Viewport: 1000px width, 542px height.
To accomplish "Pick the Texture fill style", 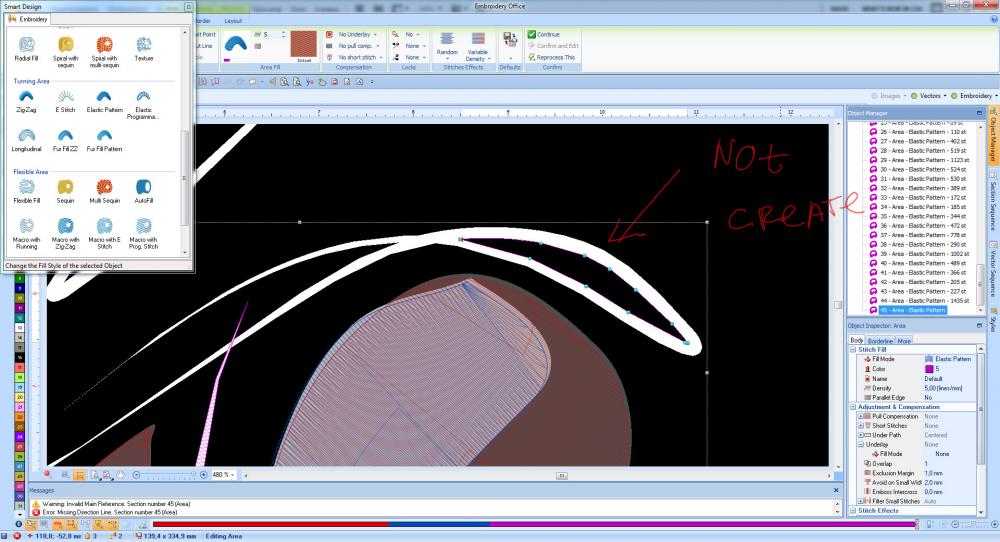I will coord(144,46).
